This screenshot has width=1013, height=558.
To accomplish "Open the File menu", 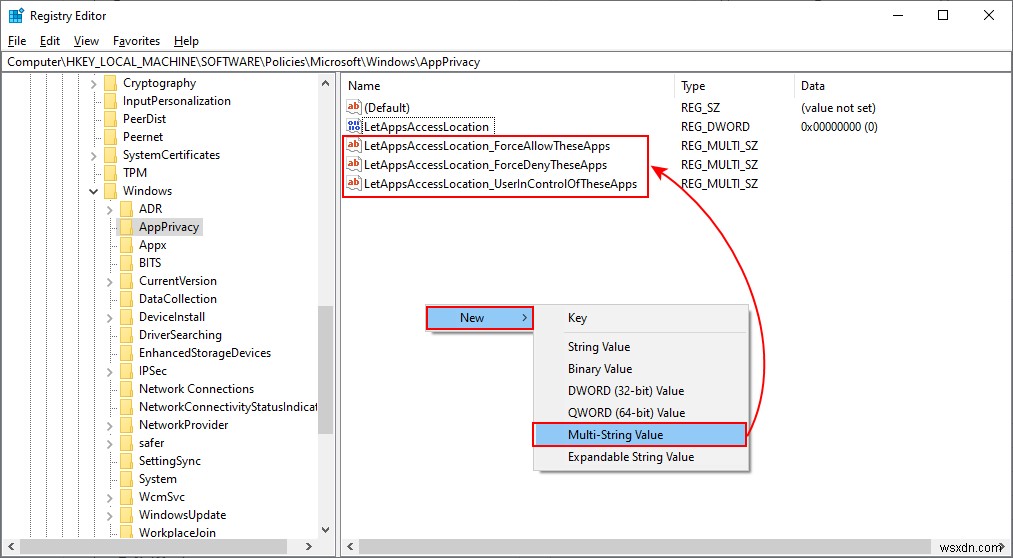I will coord(17,41).
